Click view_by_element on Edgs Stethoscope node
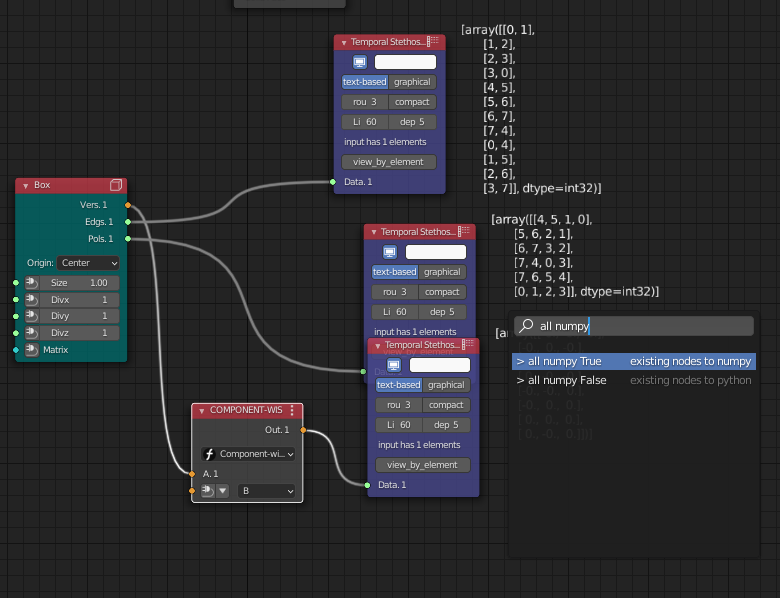The image size is (780, 598). [389, 162]
